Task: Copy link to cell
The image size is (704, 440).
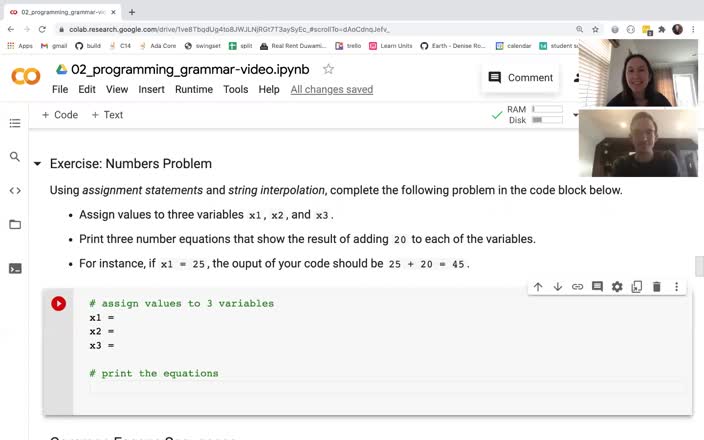Action: pos(577,287)
